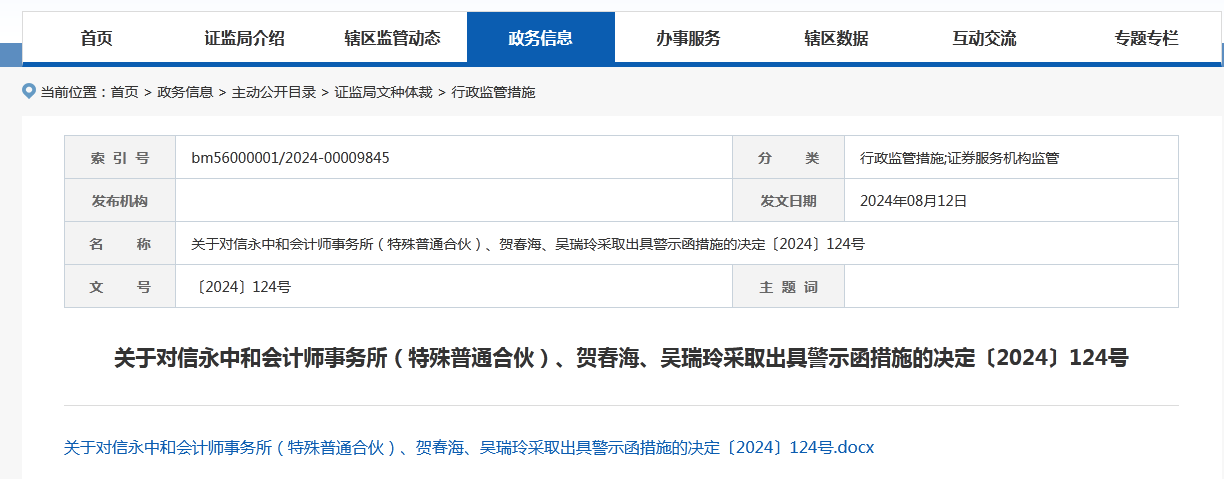1224x479 pixels.
Task: Open the 首页 navigation tab
Action: [97, 39]
